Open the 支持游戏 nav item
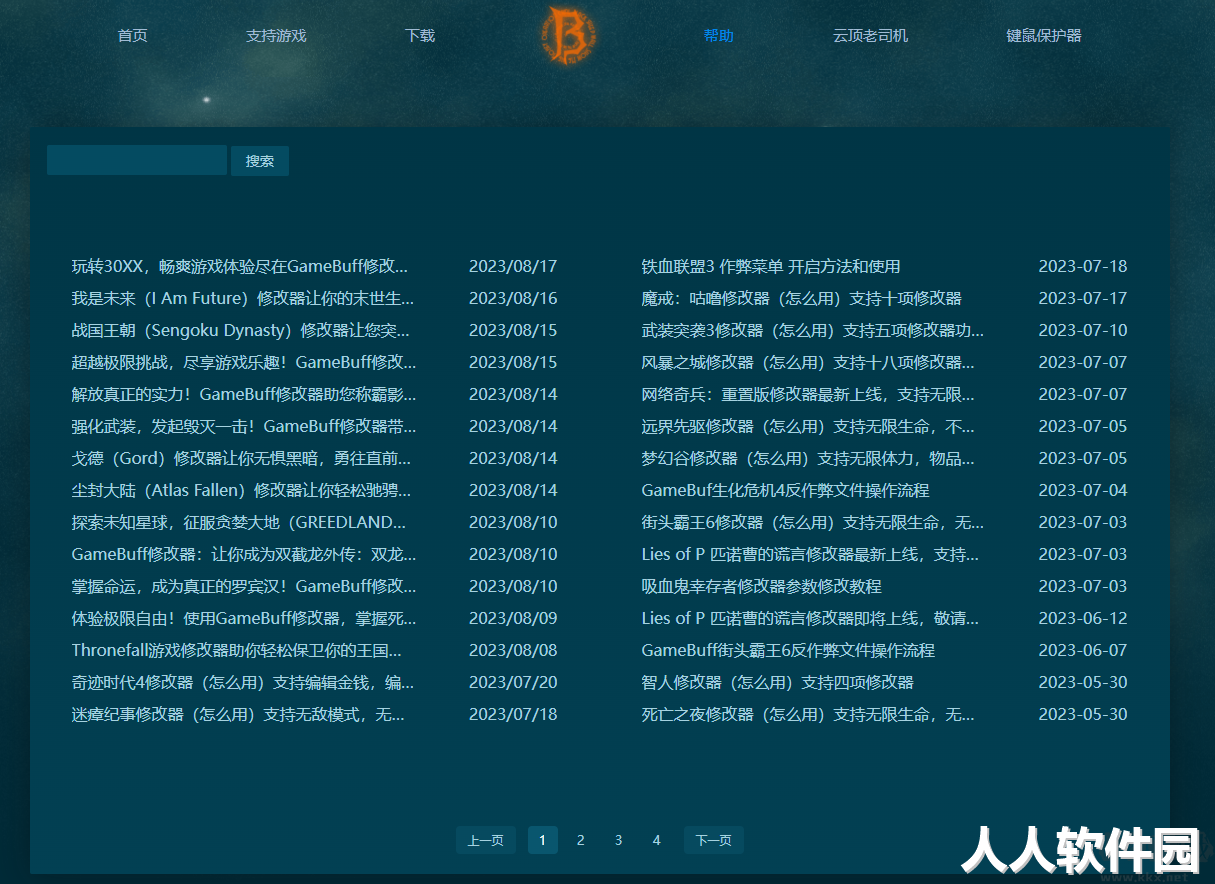The width and height of the screenshot is (1215, 884). pos(276,36)
